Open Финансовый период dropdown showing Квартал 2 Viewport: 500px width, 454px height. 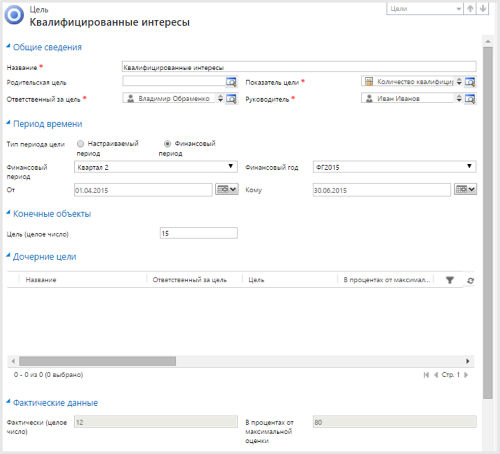point(156,167)
